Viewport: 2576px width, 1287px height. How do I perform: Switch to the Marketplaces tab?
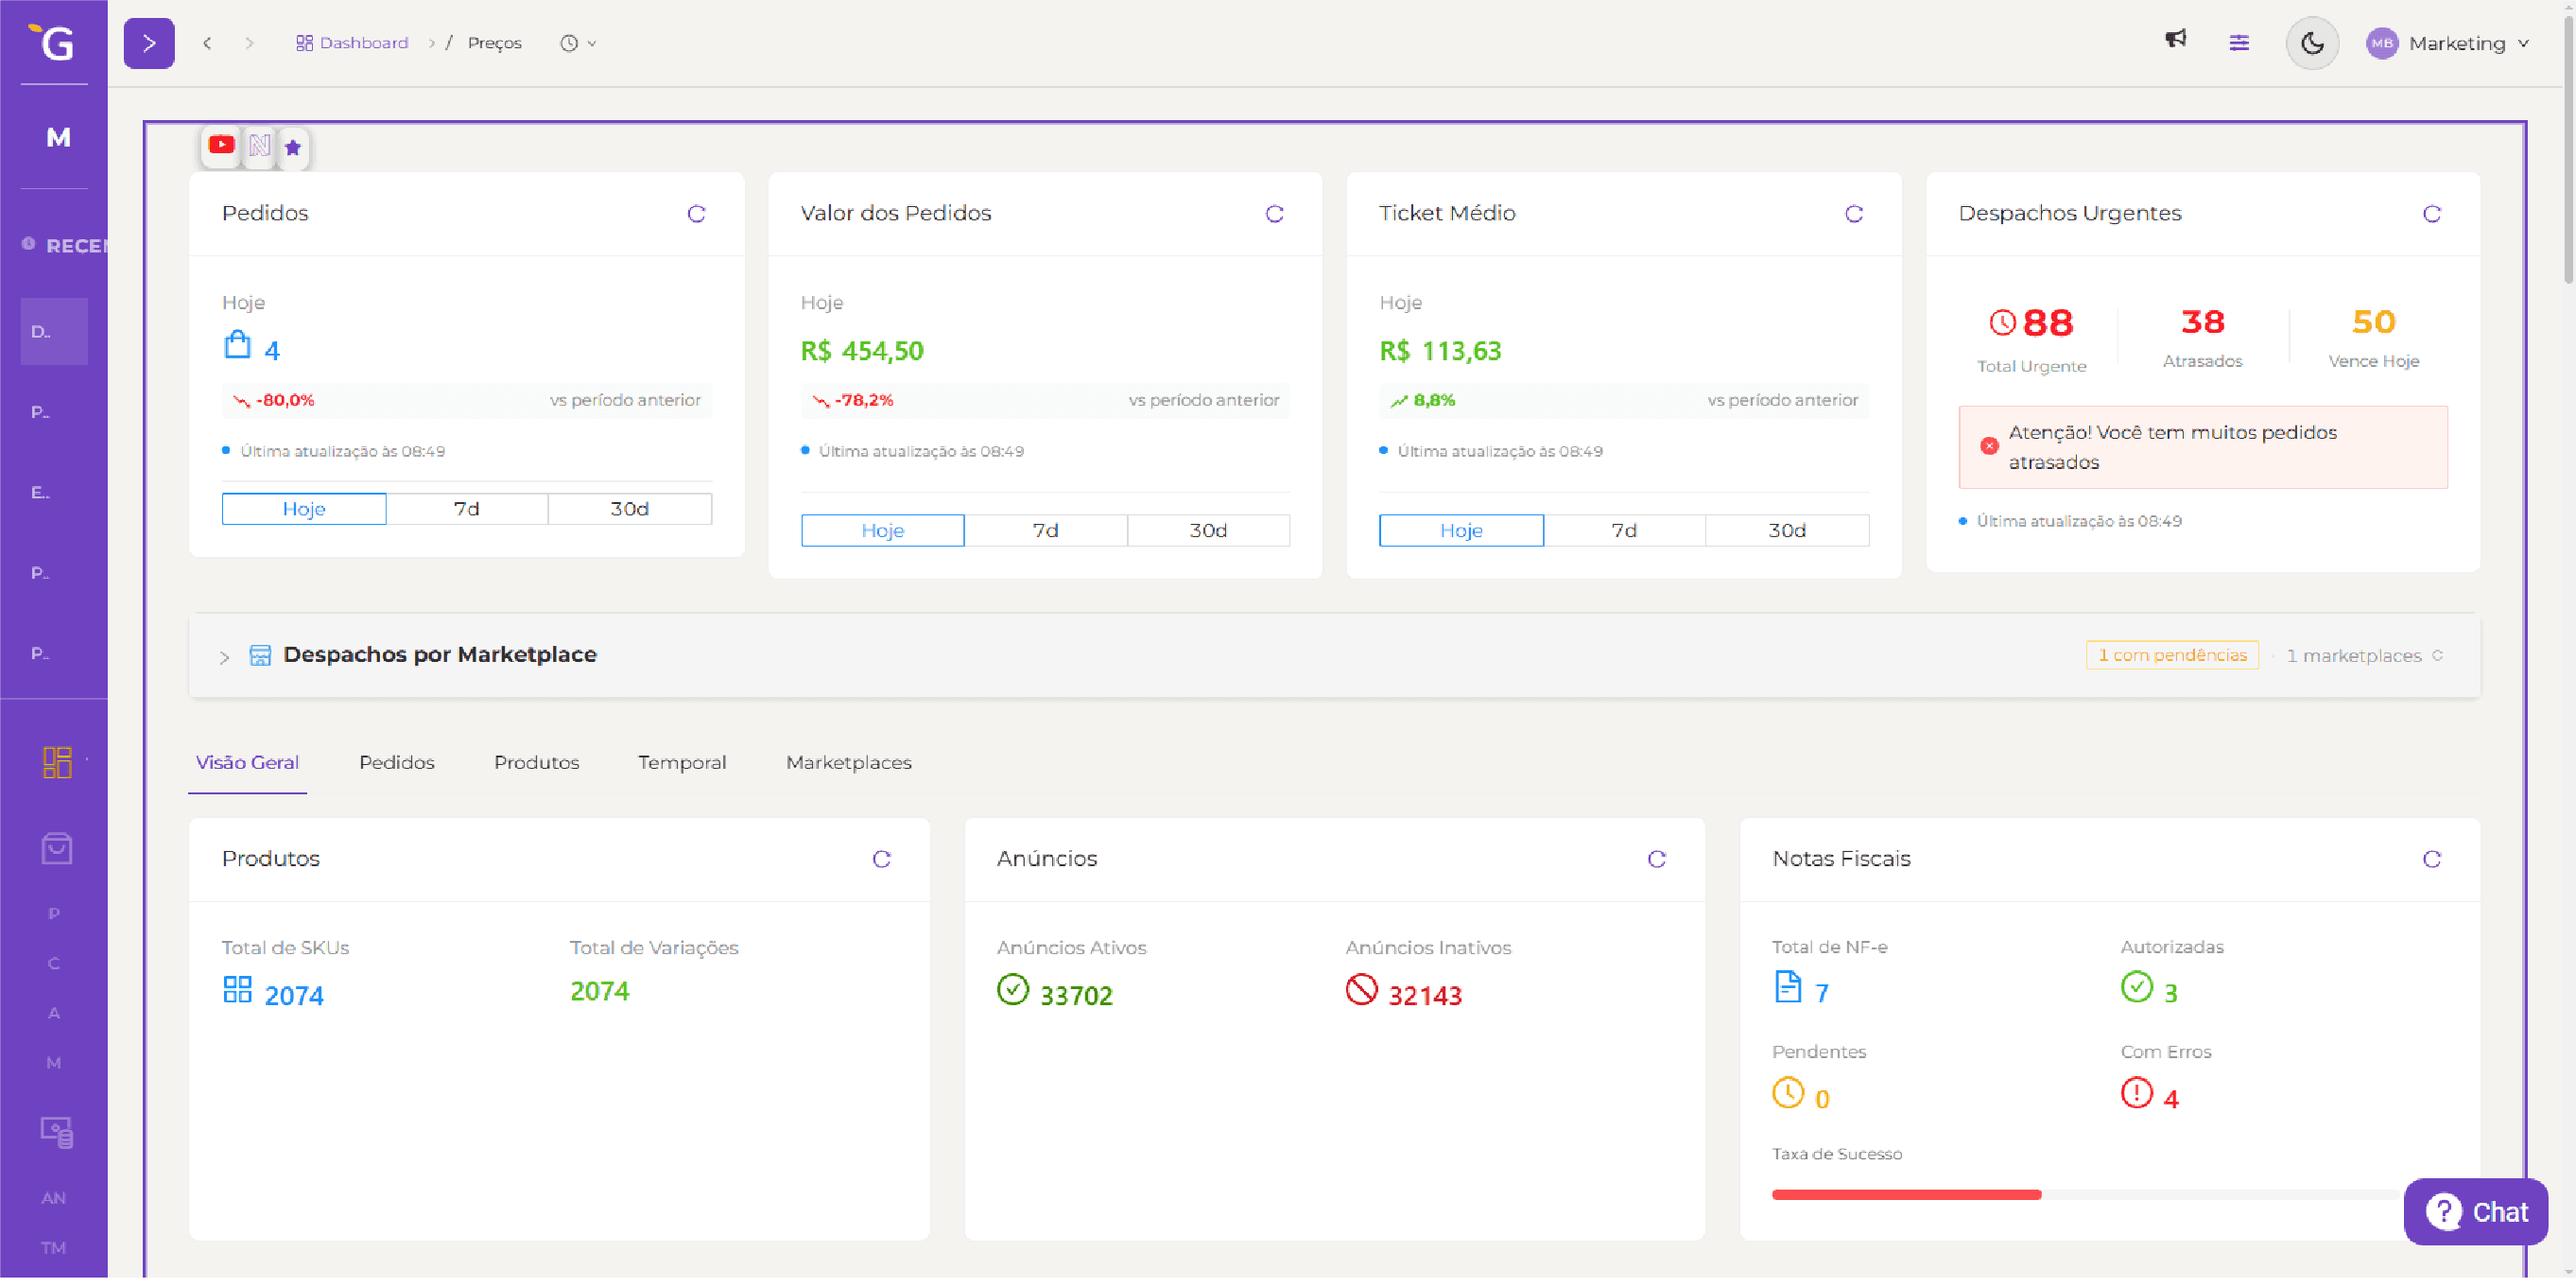pos(848,762)
